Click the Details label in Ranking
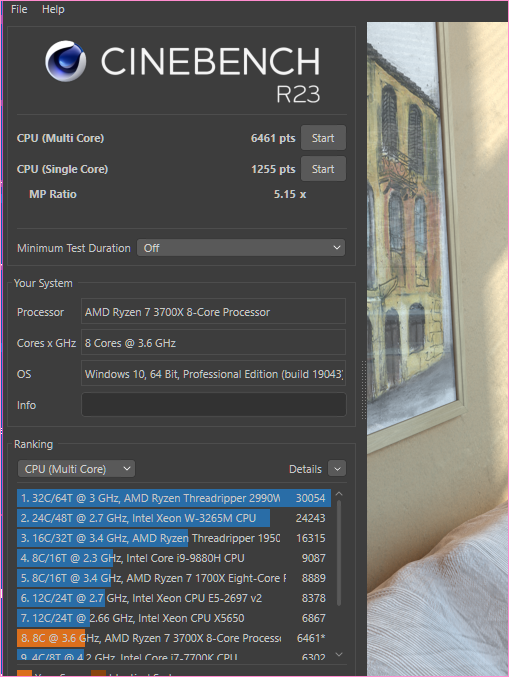Viewport: 509px width, 677px height. point(305,469)
